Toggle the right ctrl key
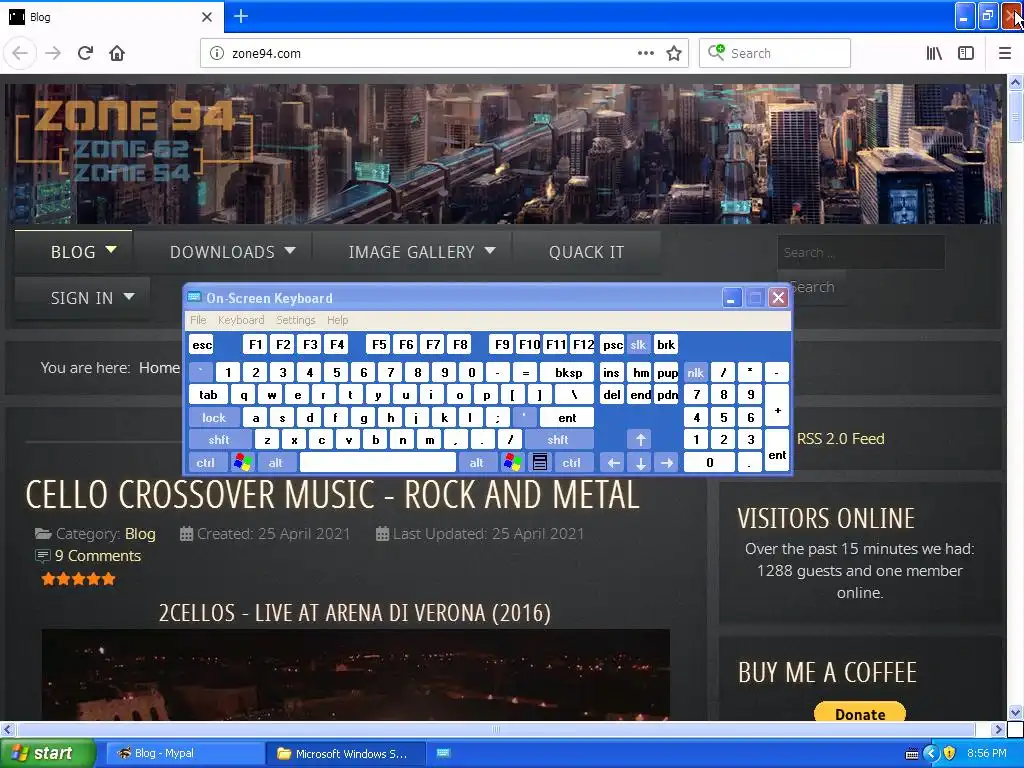 (x=571, y=462)
